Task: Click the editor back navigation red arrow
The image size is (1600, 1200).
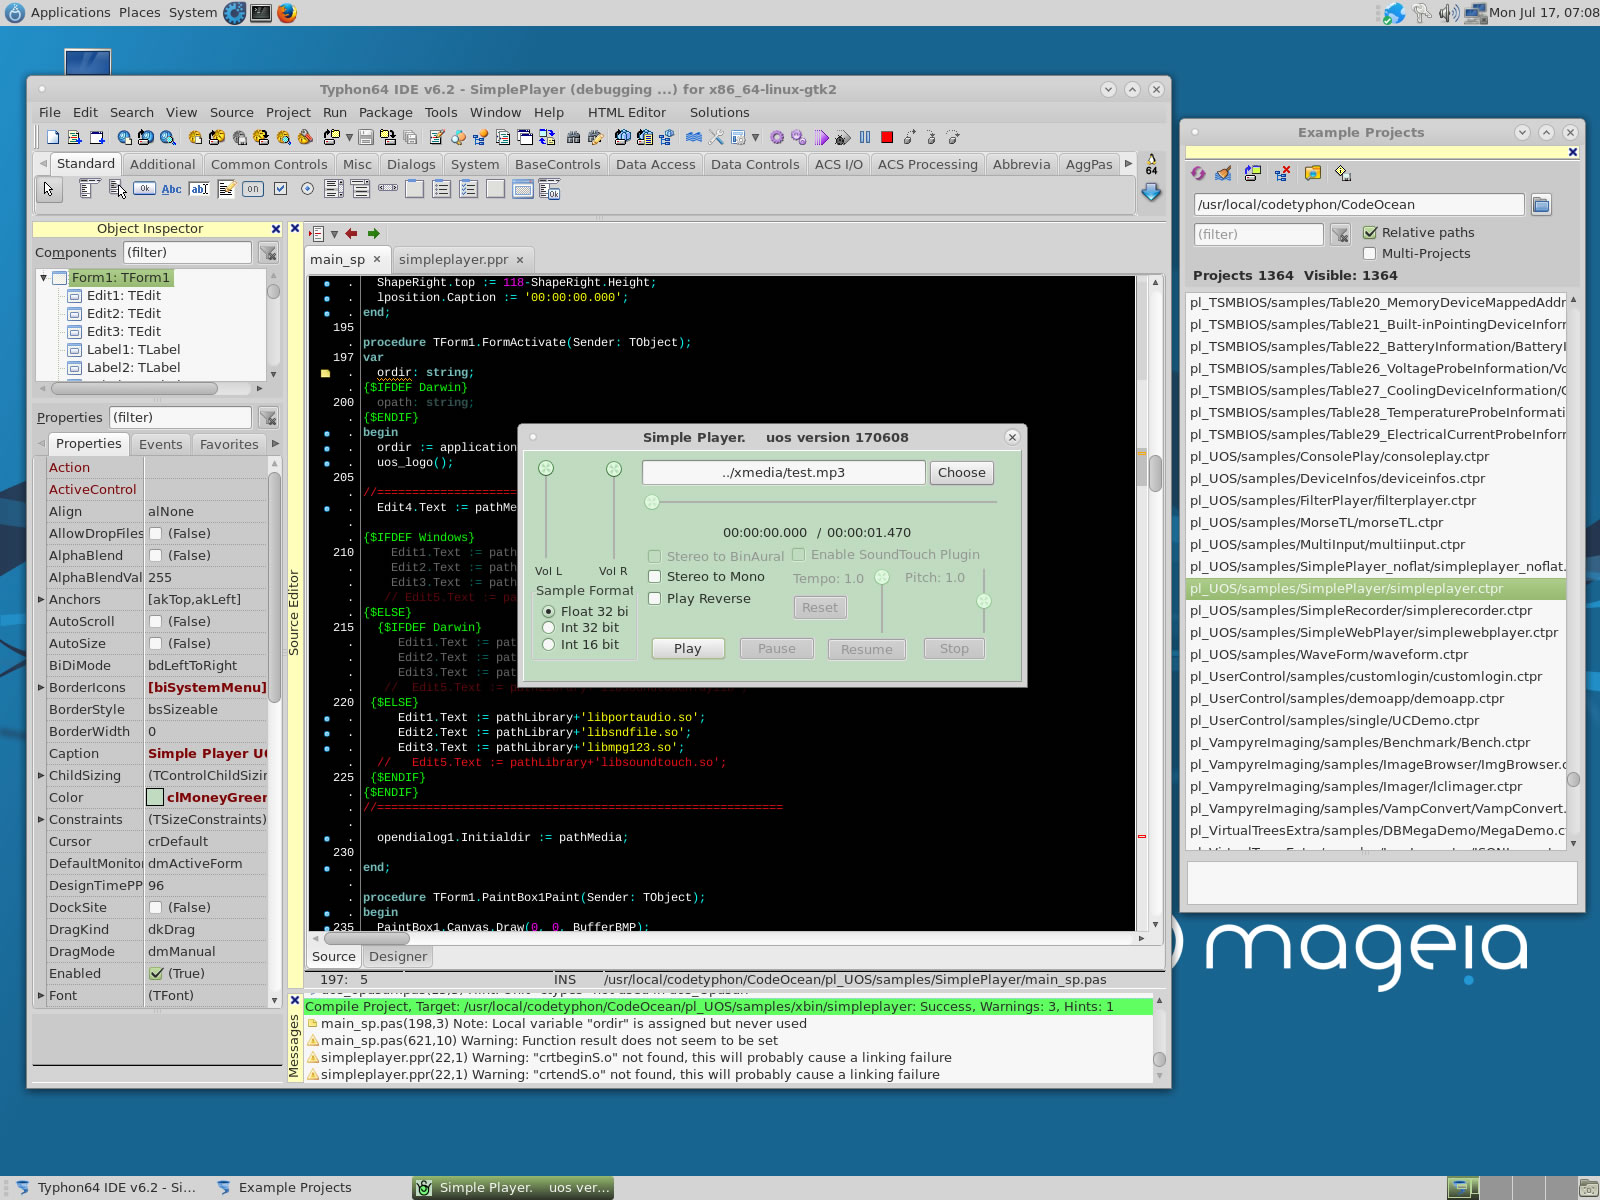Action: click(x=351, y=234)
